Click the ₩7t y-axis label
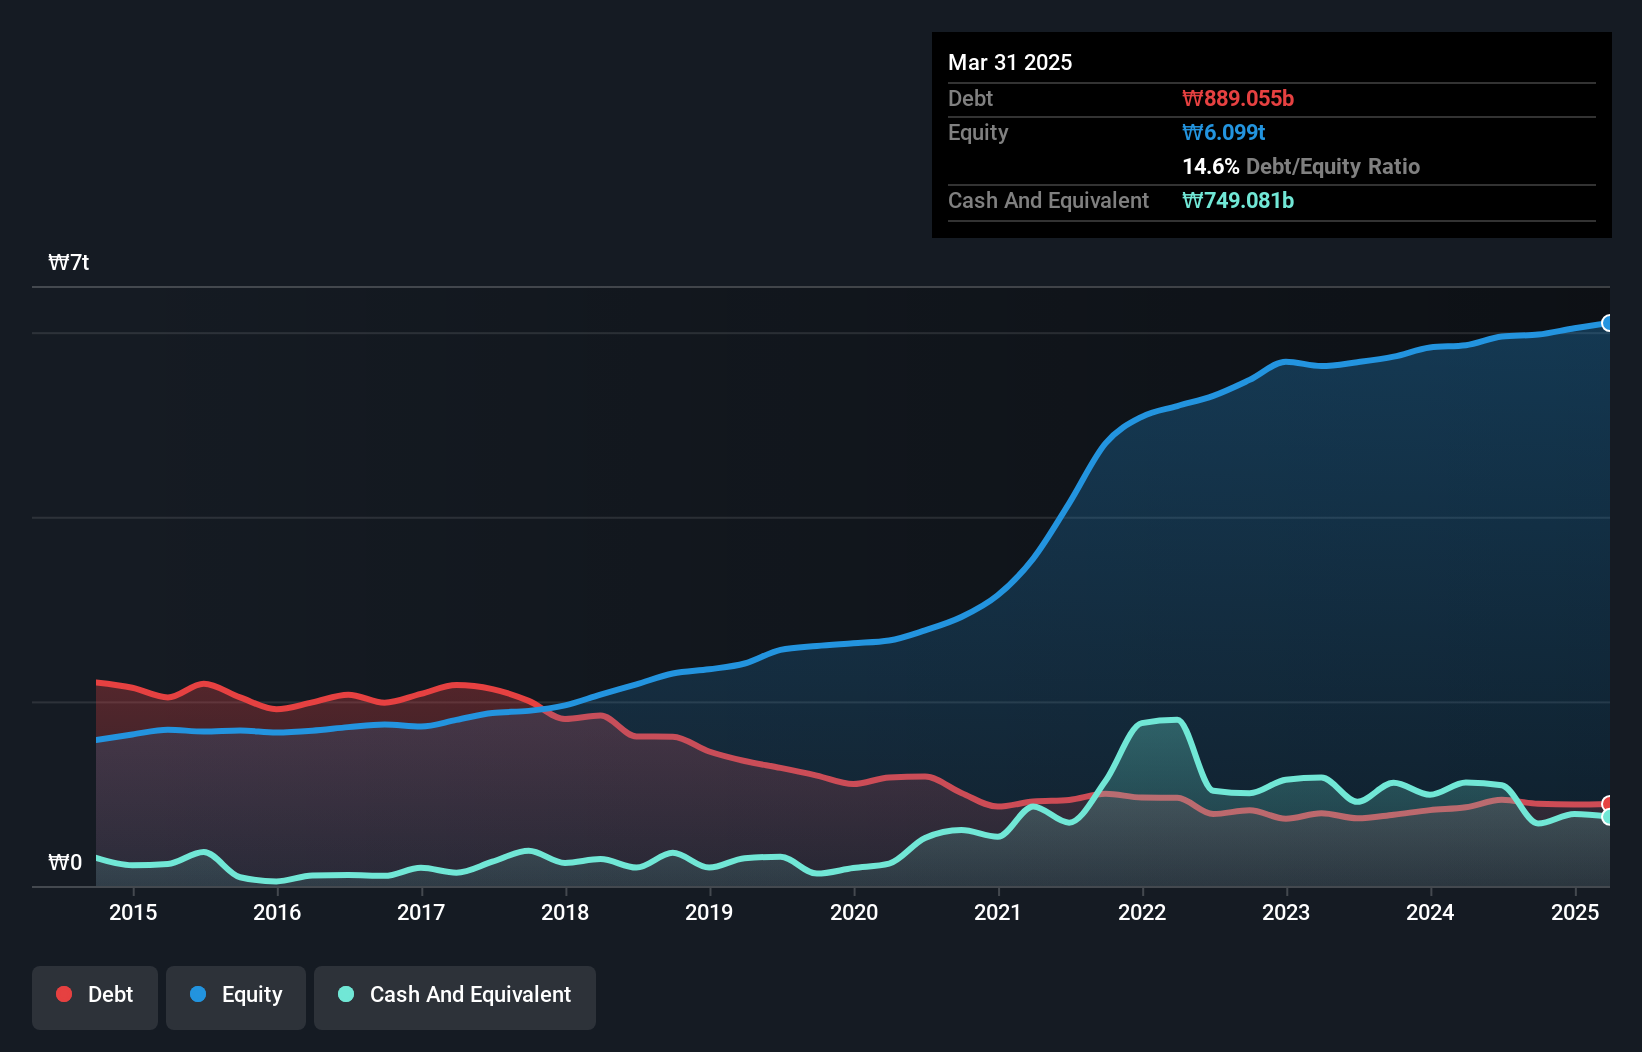The width and height of the screenshot is (1642, 1052). click(69, 263)
